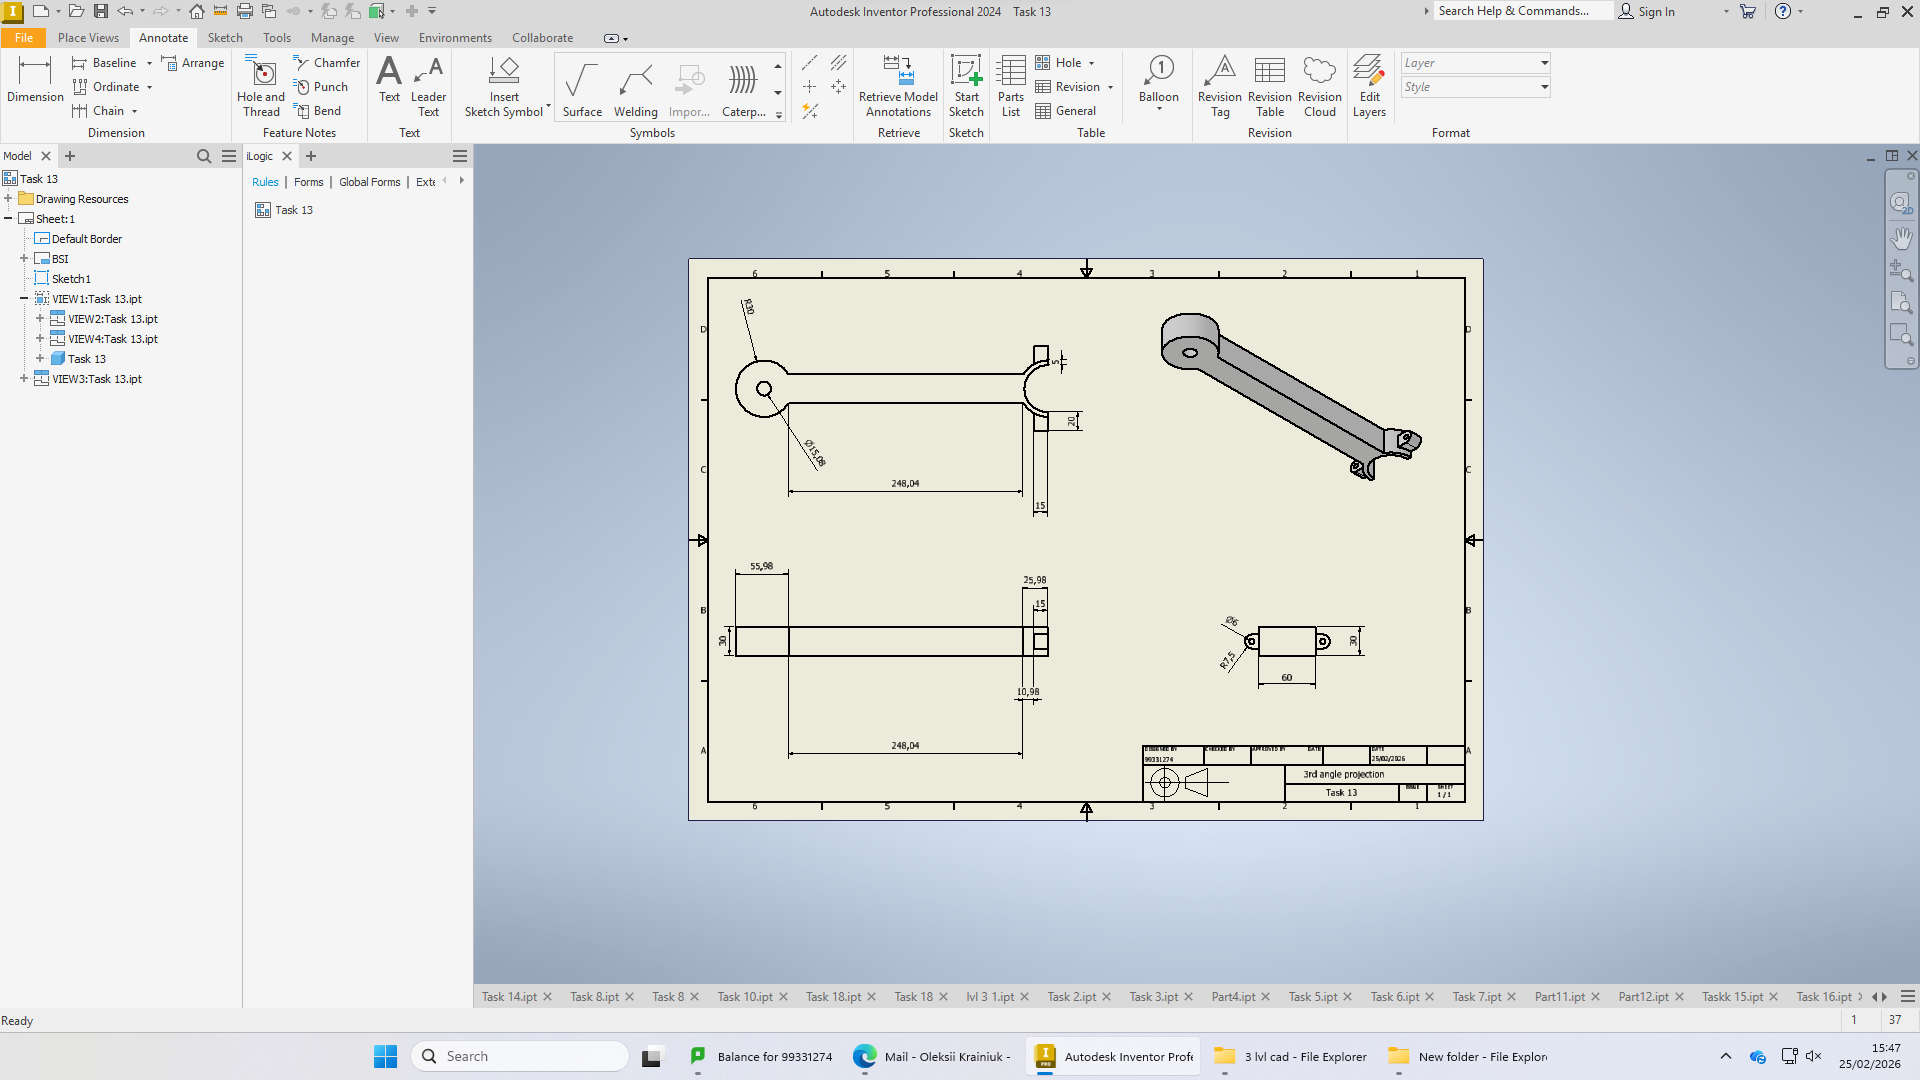1920x1080 pixels.
Task: Open the Style dropdown list
Action: click(x=1475, y=87)
